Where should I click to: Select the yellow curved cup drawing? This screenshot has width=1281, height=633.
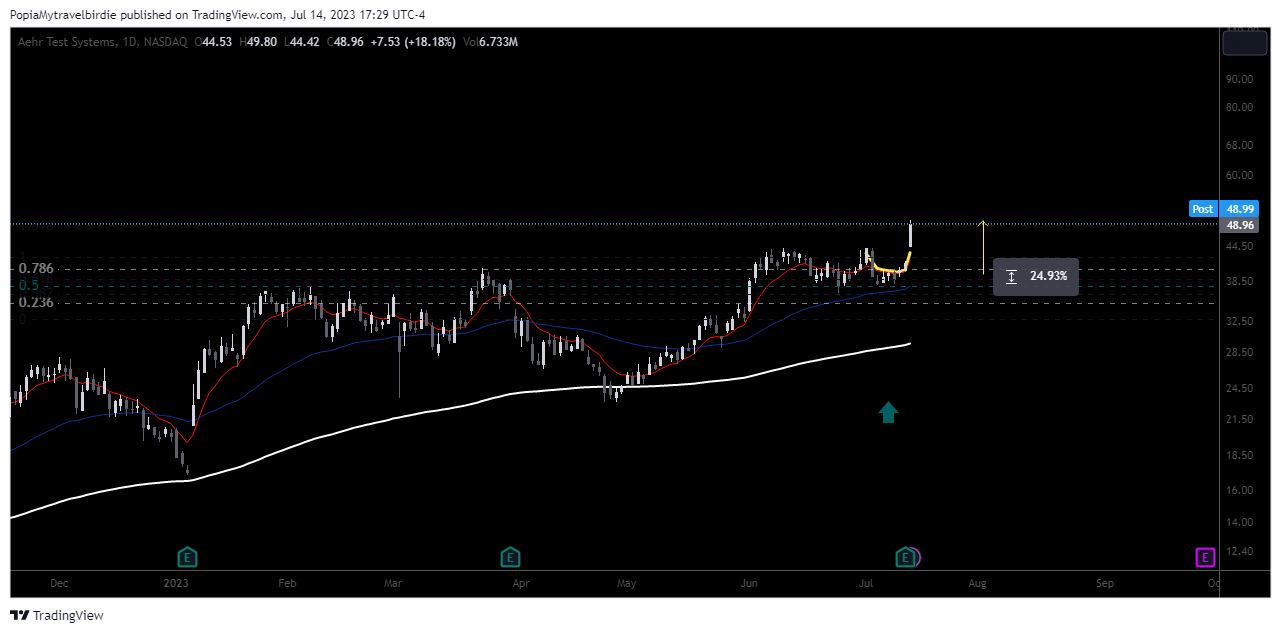(x=889, y=265)
